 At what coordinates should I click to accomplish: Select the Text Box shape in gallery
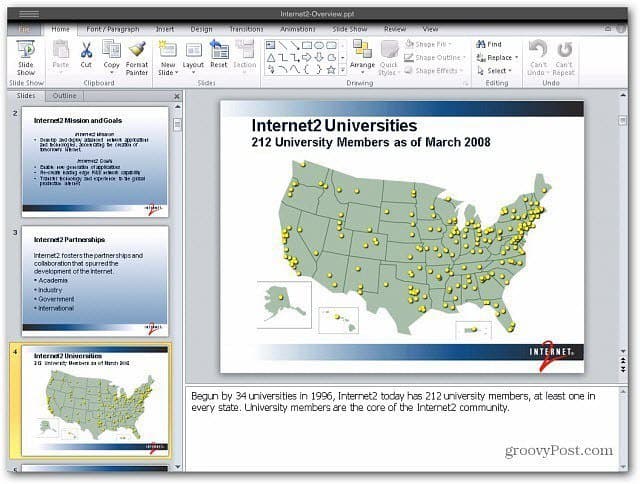coord(270,45)
